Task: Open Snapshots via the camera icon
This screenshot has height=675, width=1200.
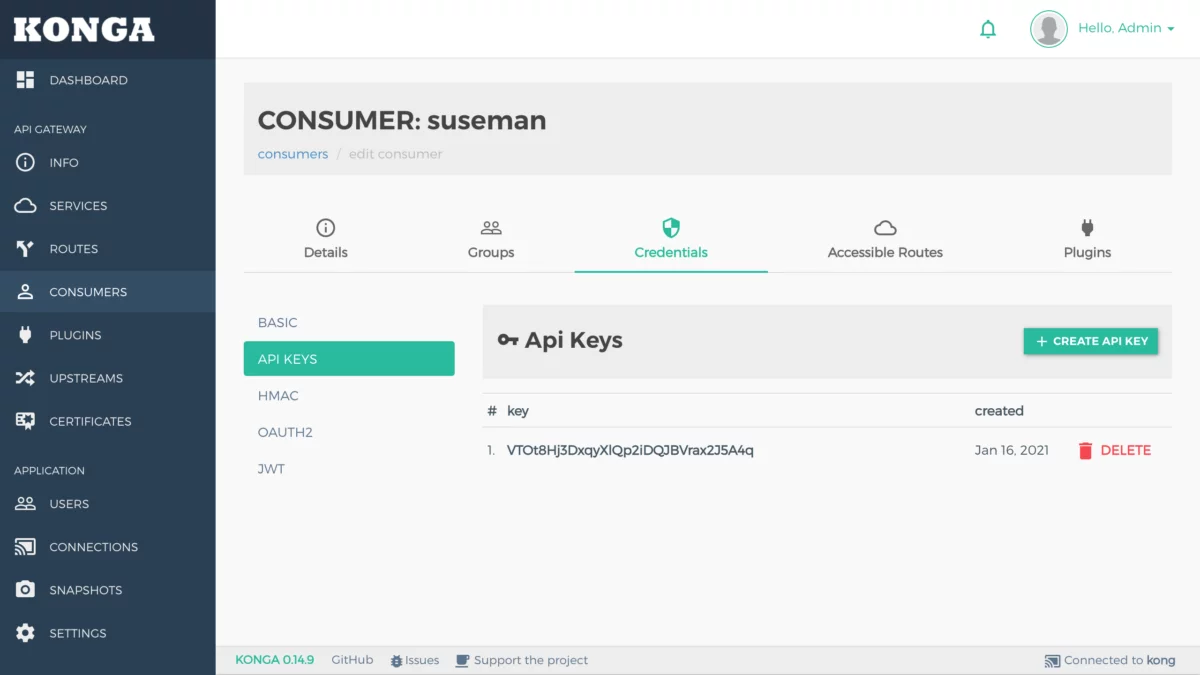Action: 25,590
